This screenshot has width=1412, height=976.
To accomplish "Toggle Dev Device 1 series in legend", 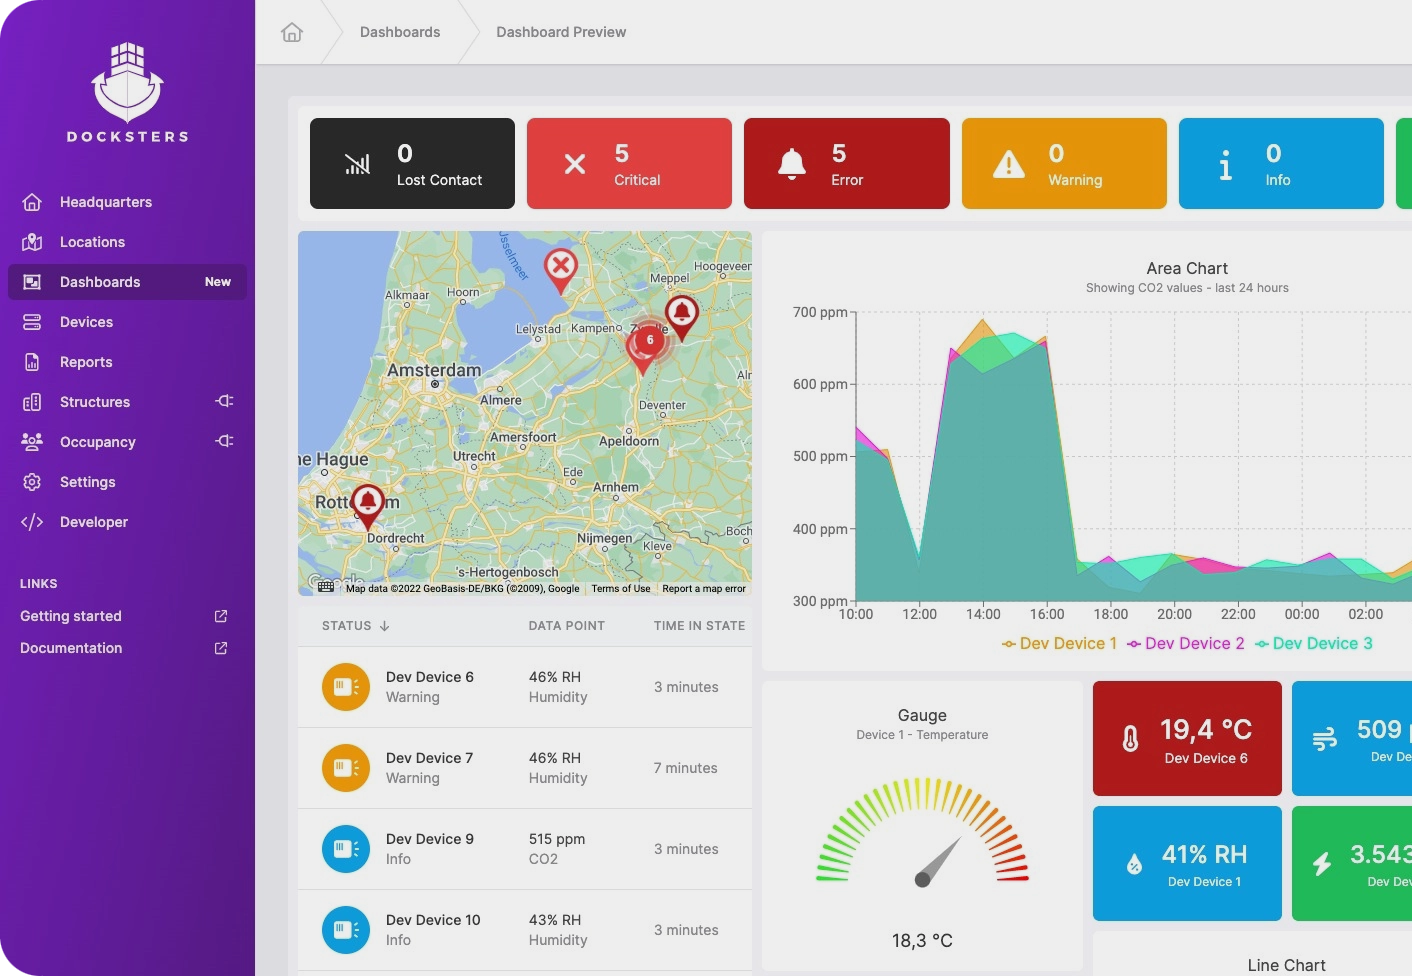I will pos(1059,644).
